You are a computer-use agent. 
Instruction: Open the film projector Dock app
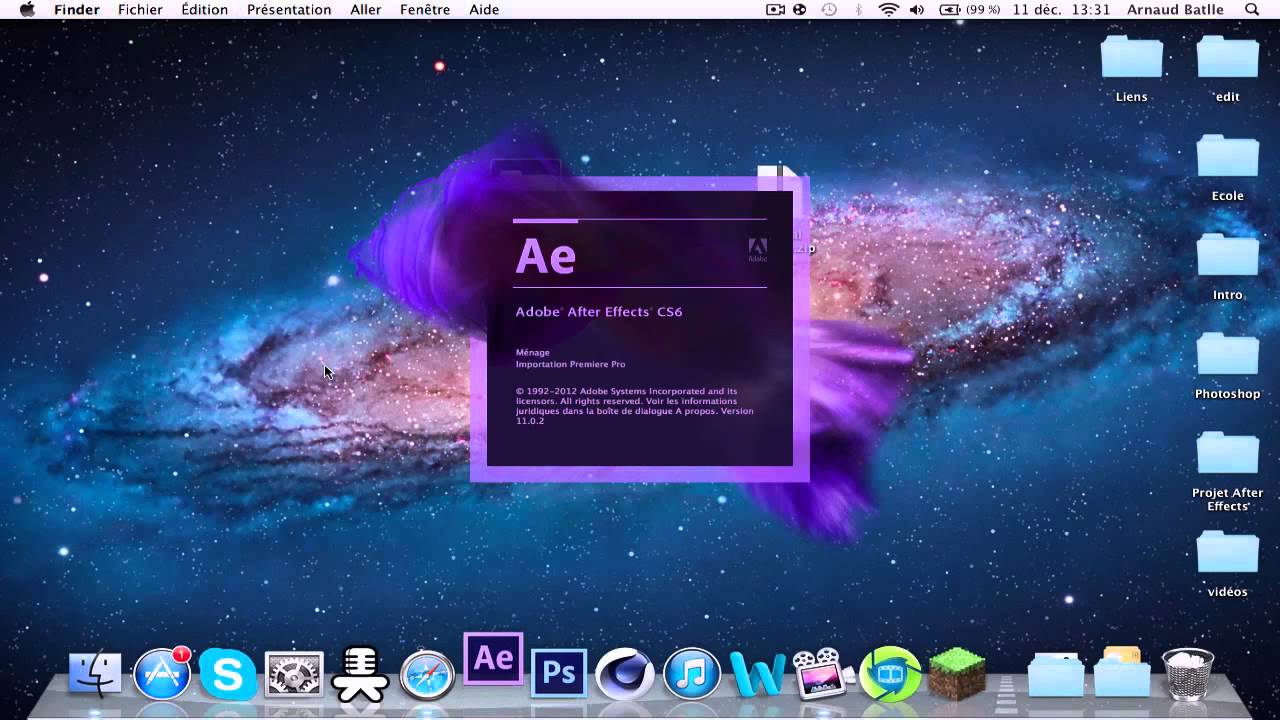coord(822,674)
